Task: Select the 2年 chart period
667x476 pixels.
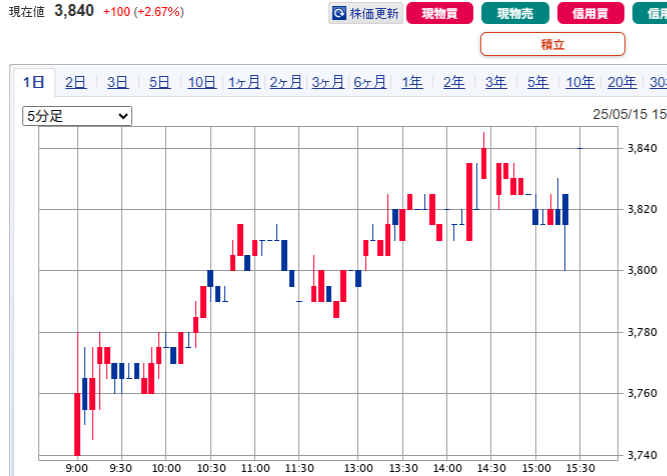Action: coord(454,82)
